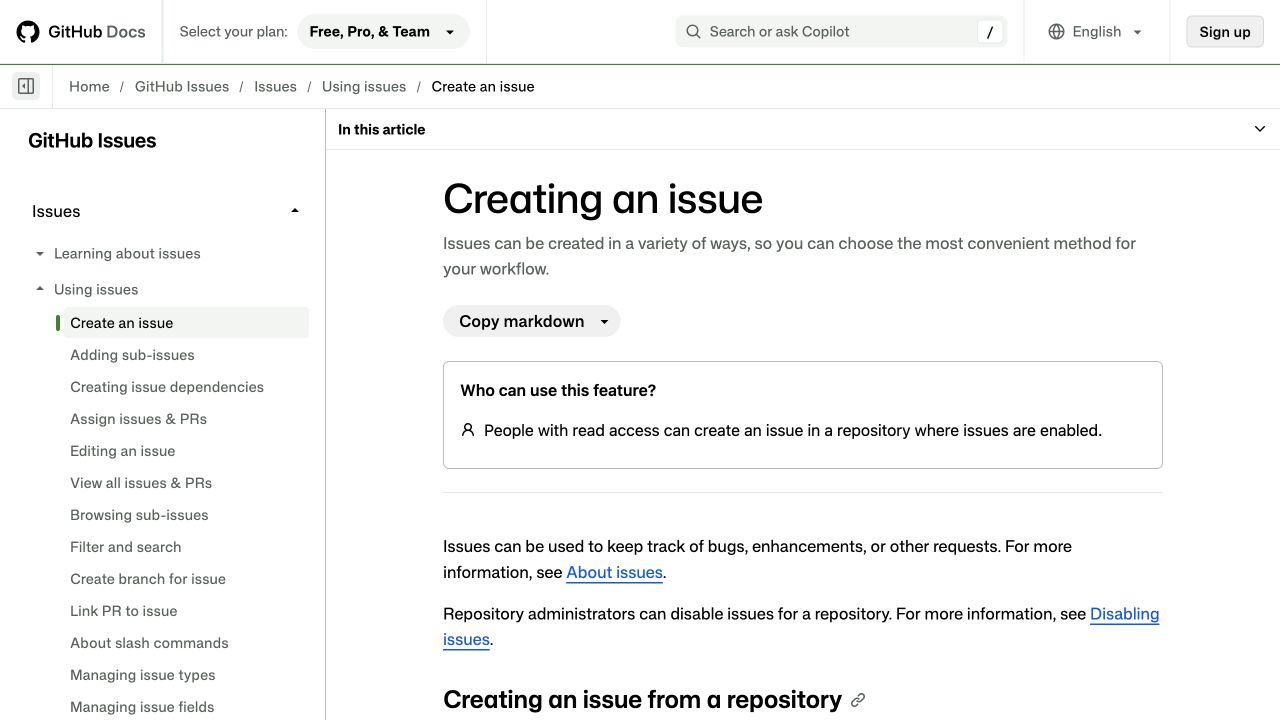The width and height of the screenshot is (1280, 720).
Task: Click the globe language icon
Action: tap(1056, 32)
